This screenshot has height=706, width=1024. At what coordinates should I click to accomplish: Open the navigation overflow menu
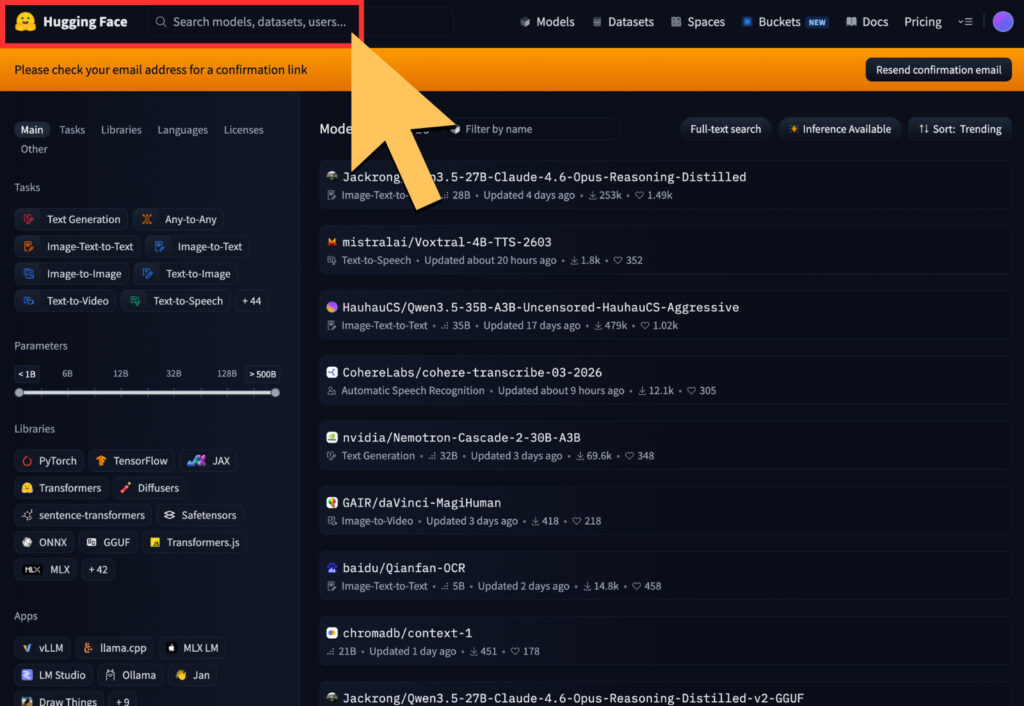pos(964,22)
